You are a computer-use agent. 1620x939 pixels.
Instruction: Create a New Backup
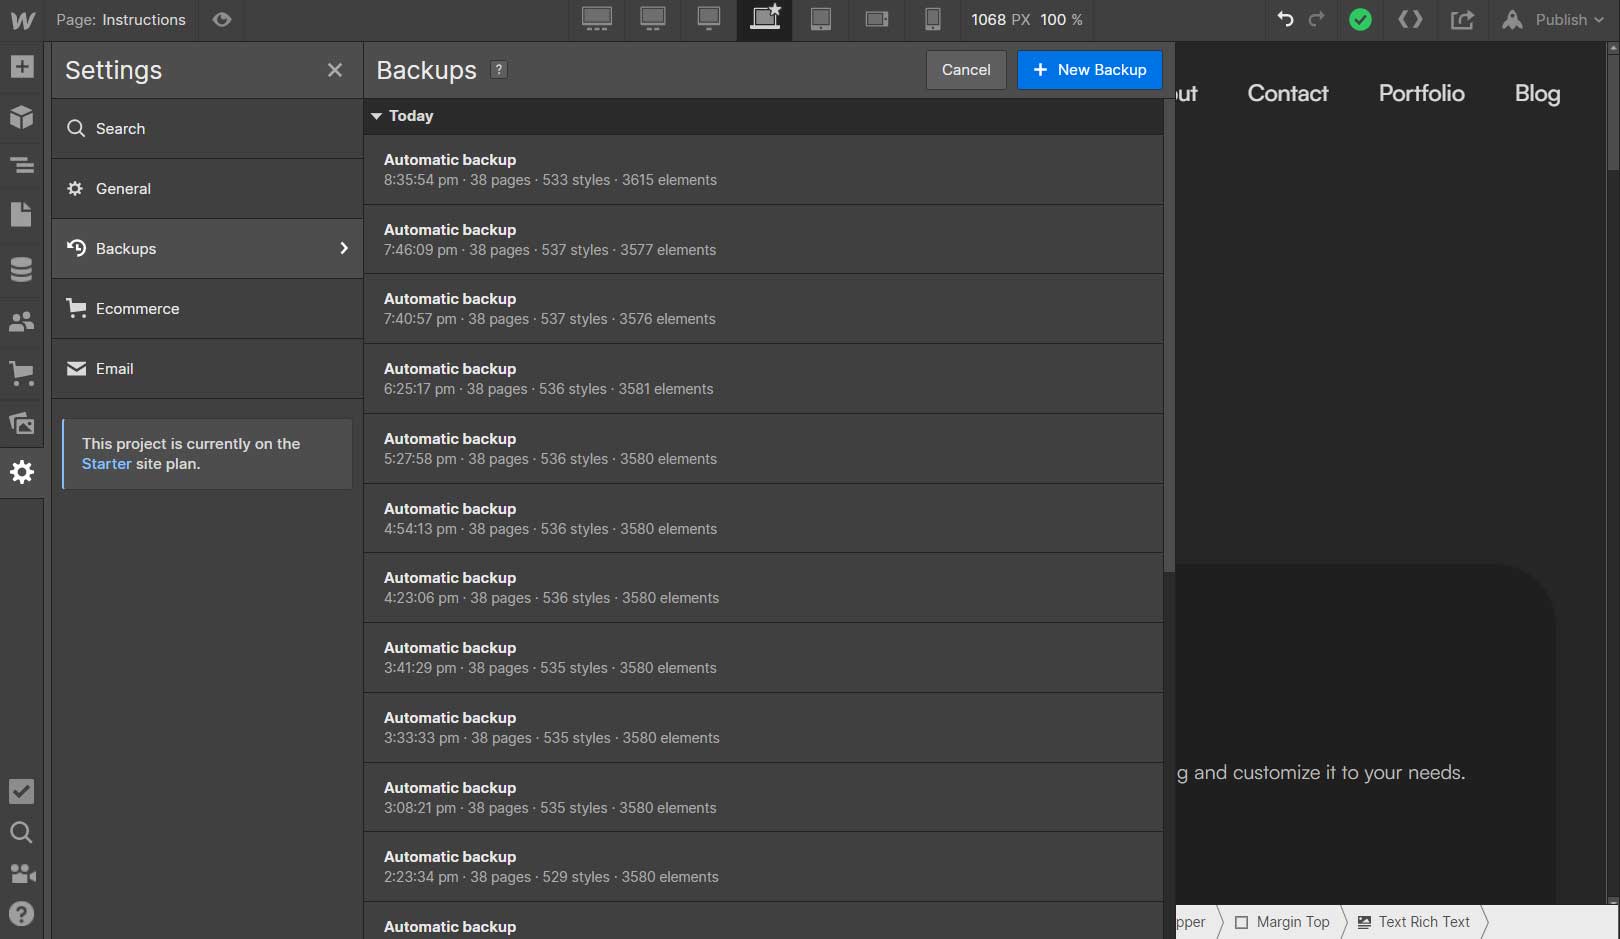pyautogui.click(x=1090, y=70)
